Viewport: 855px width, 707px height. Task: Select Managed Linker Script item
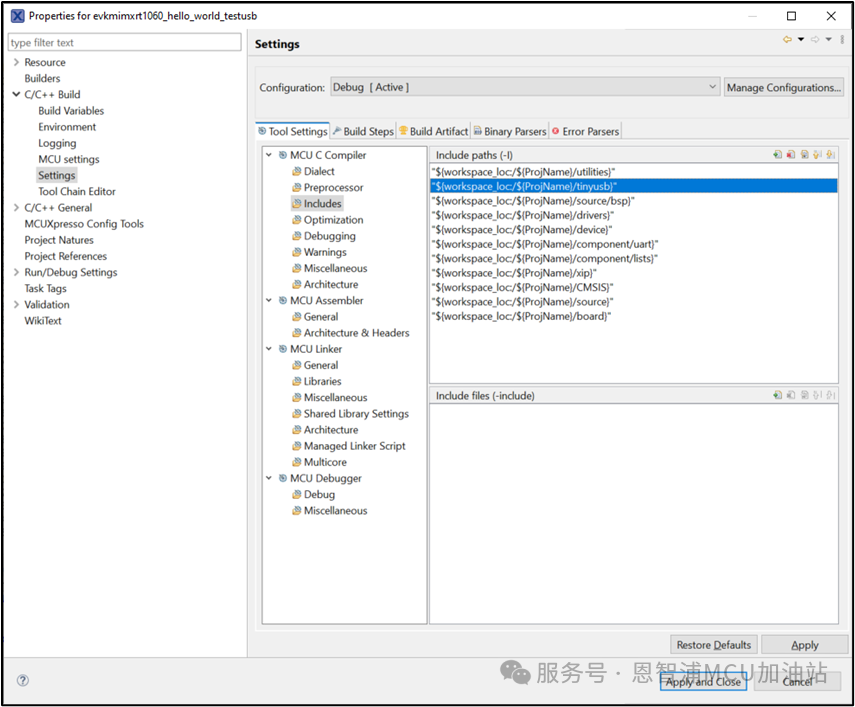[354, 446]
